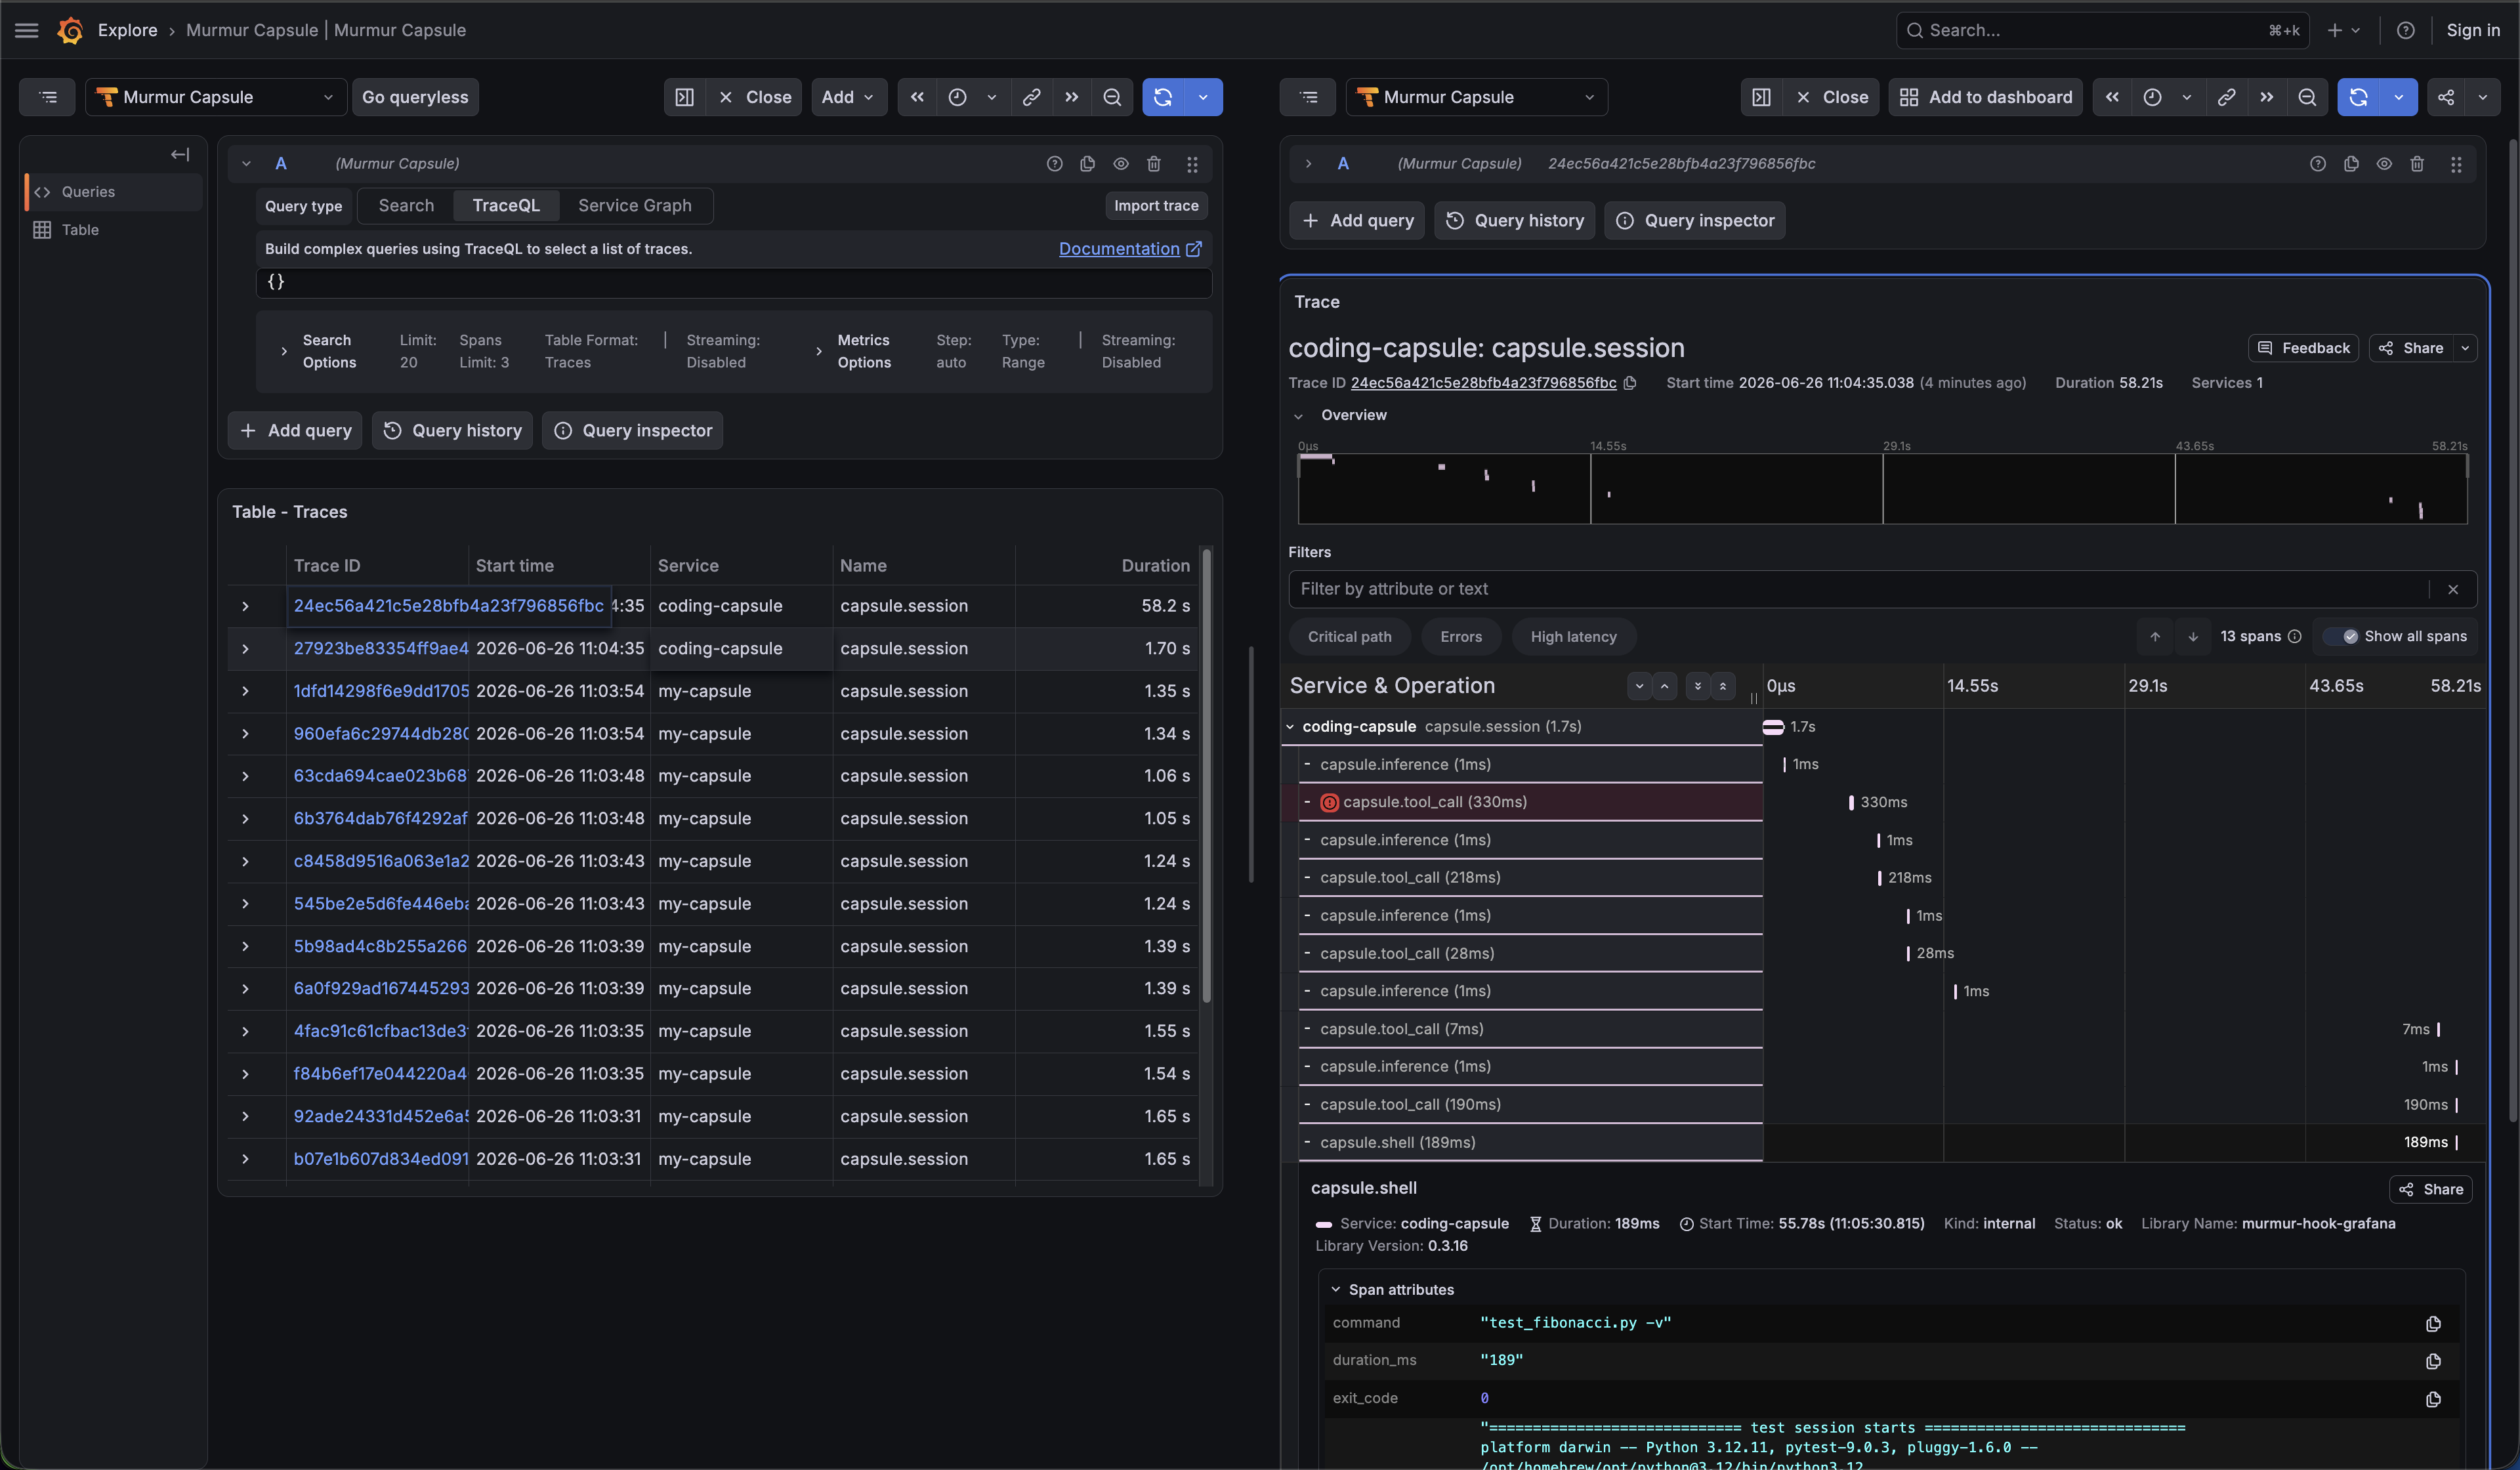The image size is (2520, 1470).
Task: Click Import trace button
Action: click(x=1156, y=206)
